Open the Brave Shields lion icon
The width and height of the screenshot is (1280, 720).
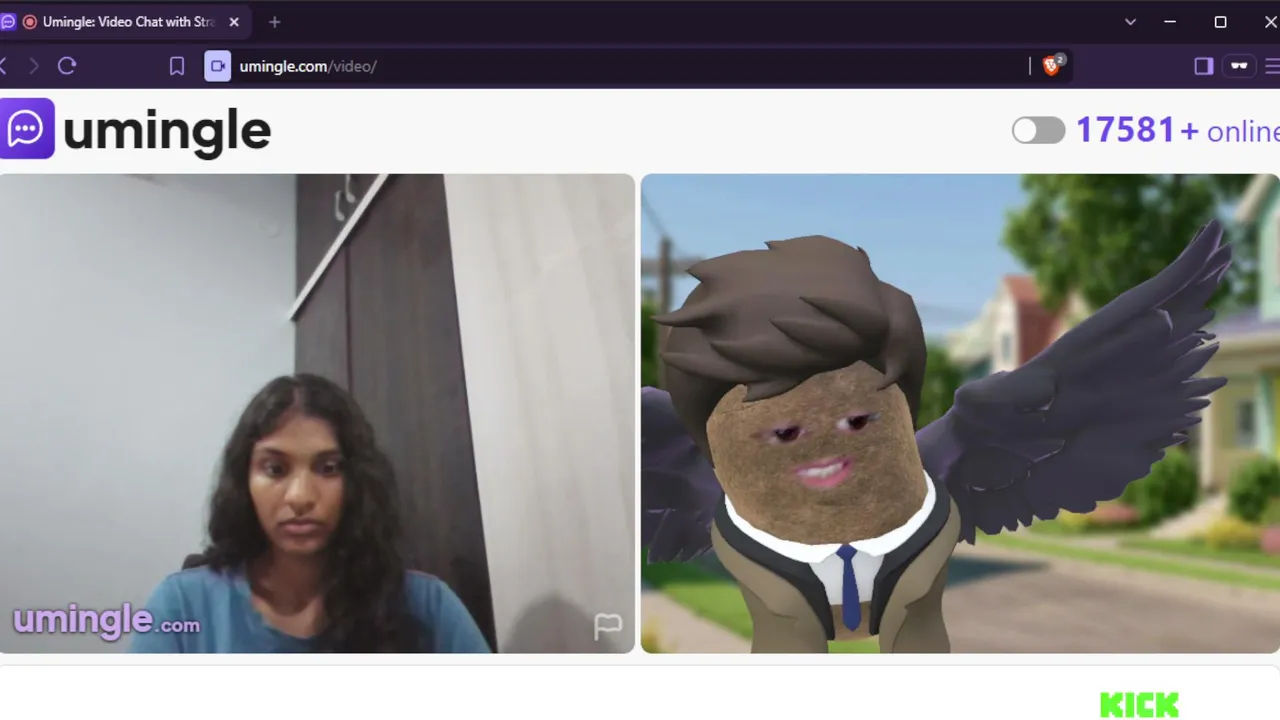tap(1052, 66)
